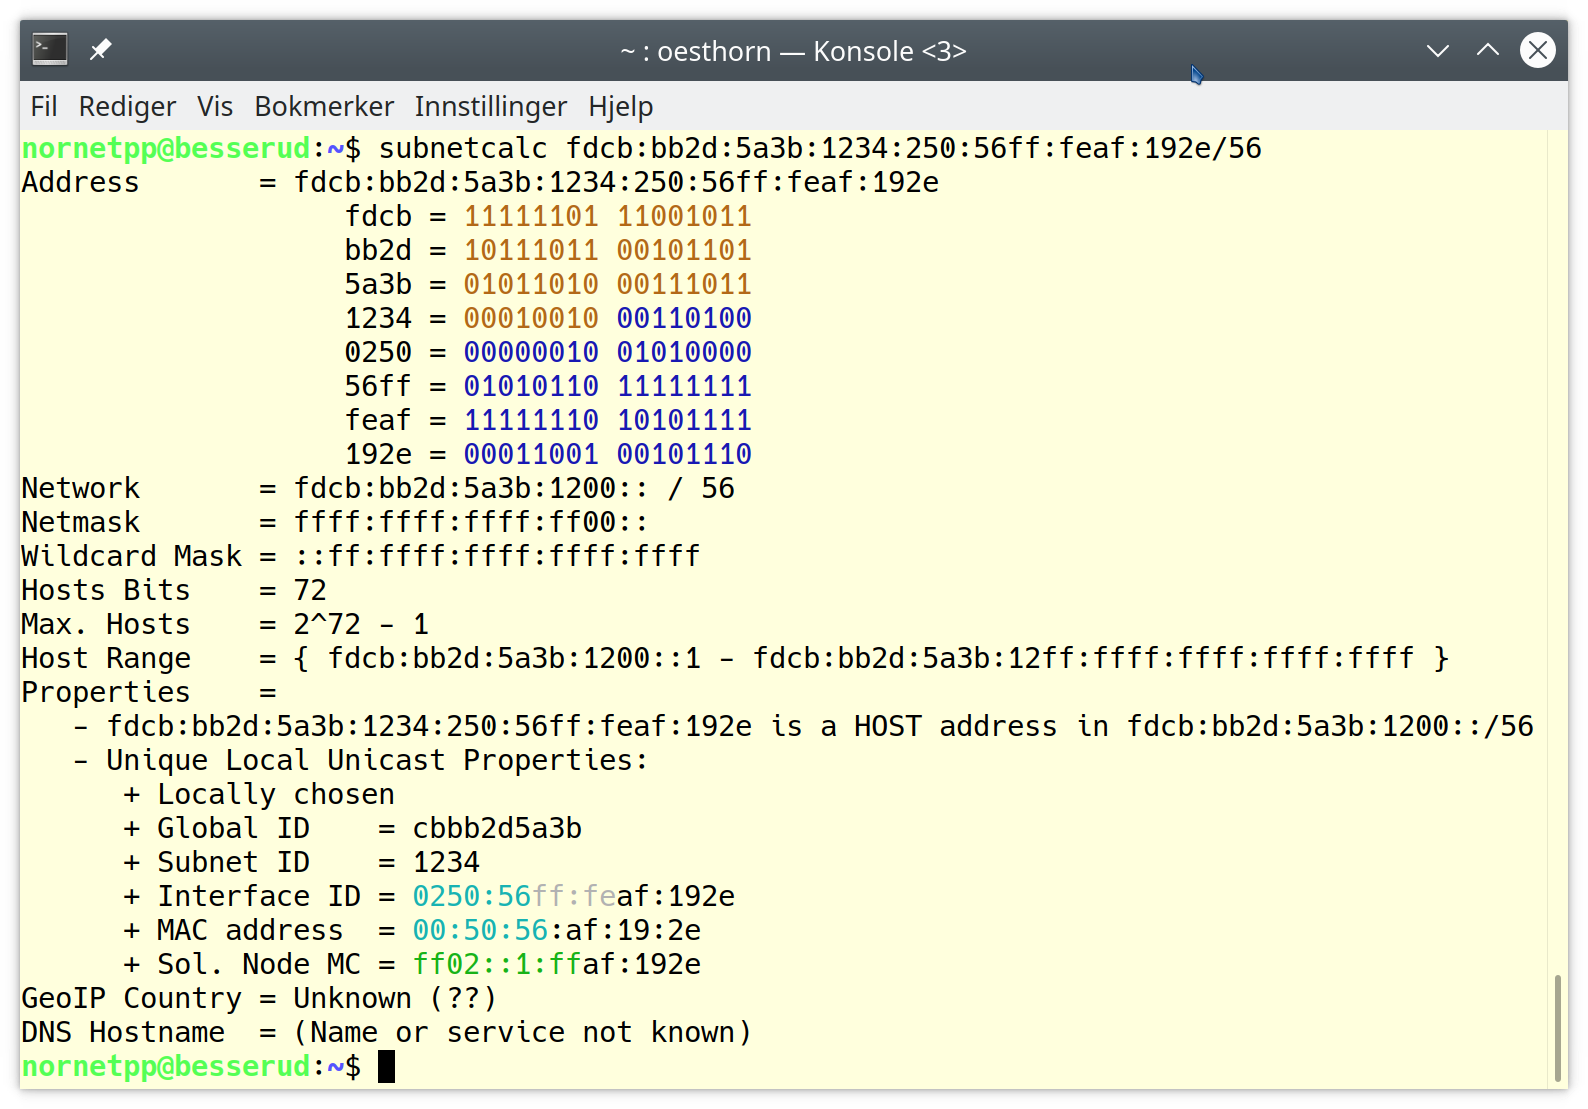Click the subnetcalc command text
This screenshot has width=1588, height=1109.
(x=820, y=148)
